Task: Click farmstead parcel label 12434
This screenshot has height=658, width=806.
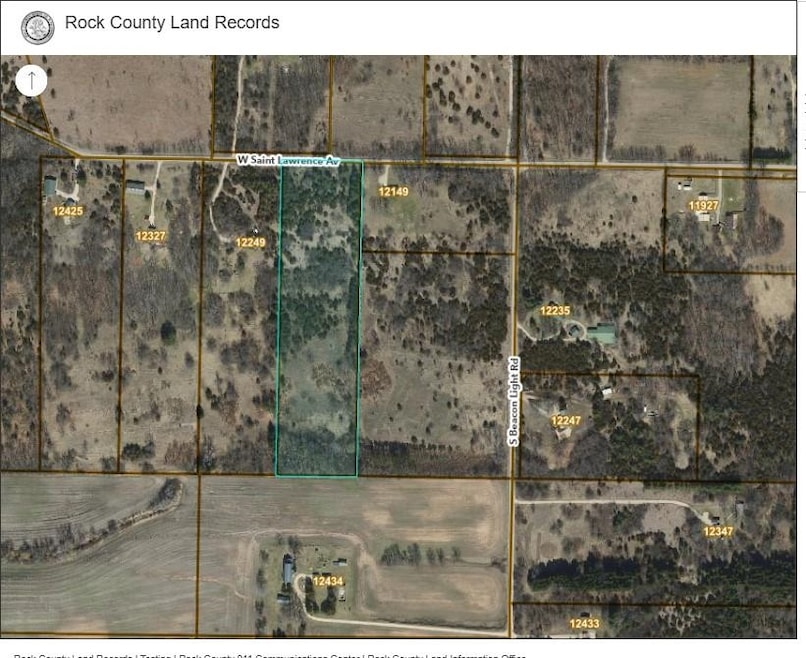Action: click(328, 581)
